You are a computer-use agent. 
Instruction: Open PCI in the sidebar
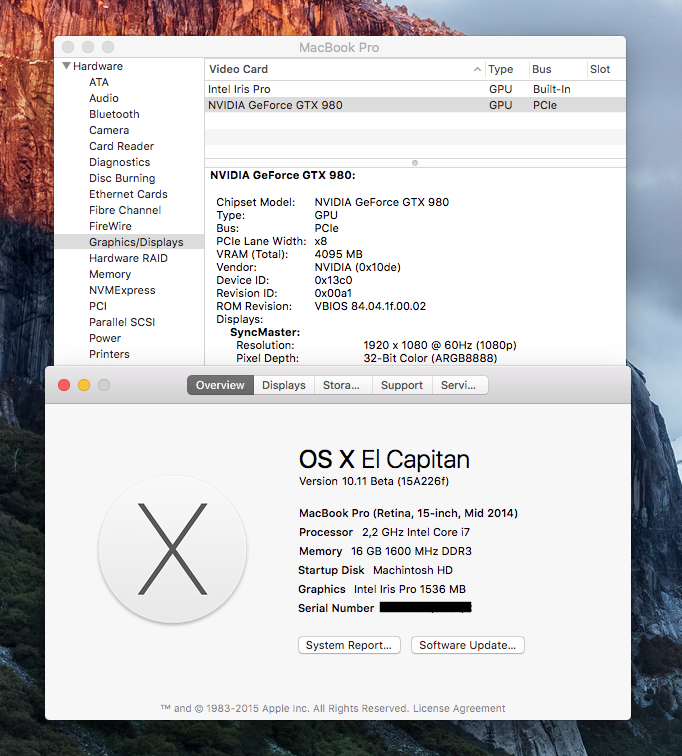(x=98, y=306)
